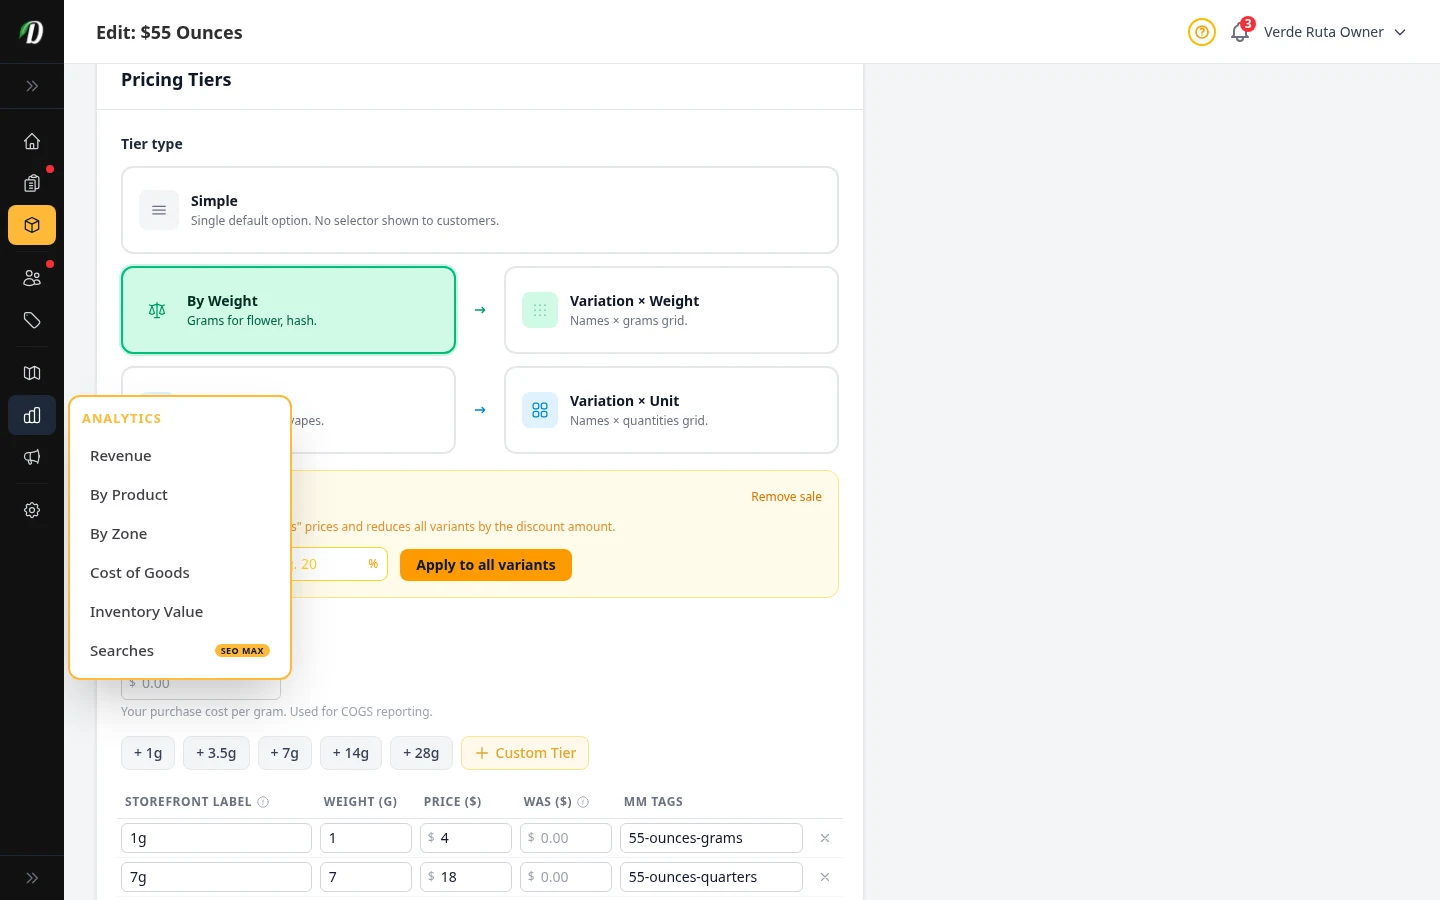Expand the sidebar using the top chevrons
Viewport: 1440px width, 900px height.
(32, 86)
